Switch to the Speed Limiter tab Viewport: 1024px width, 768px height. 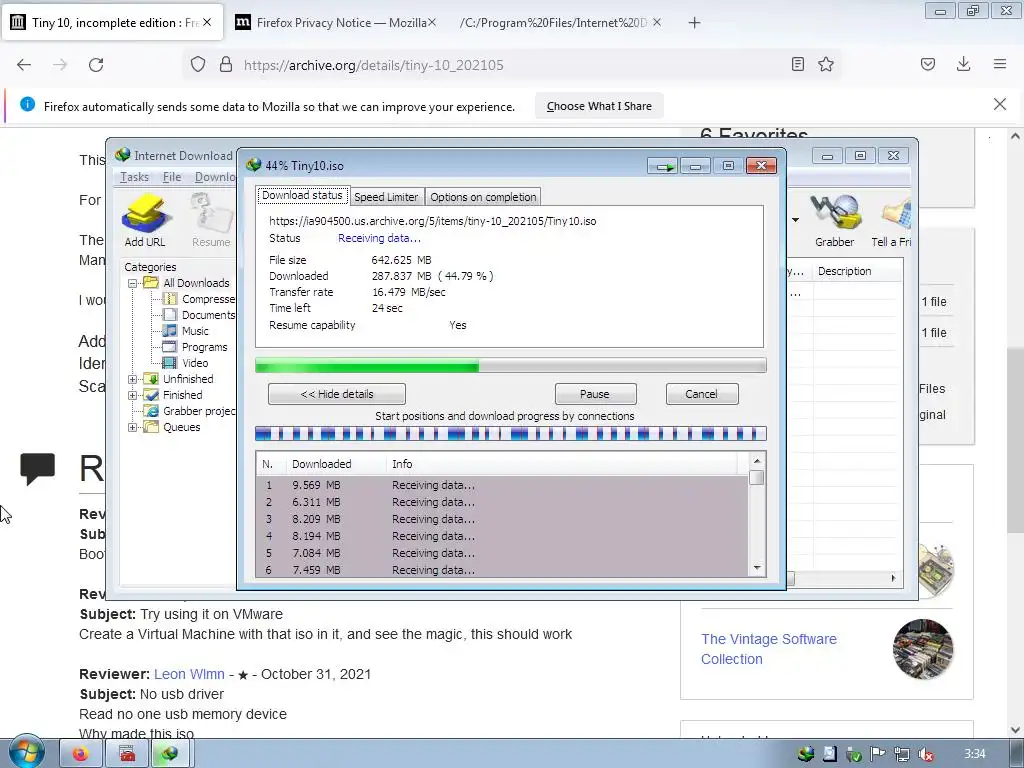(x=386, y=197)
